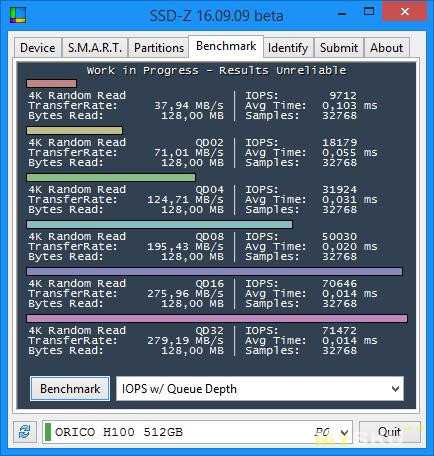Open the Device tab

[x=38, y=48]
